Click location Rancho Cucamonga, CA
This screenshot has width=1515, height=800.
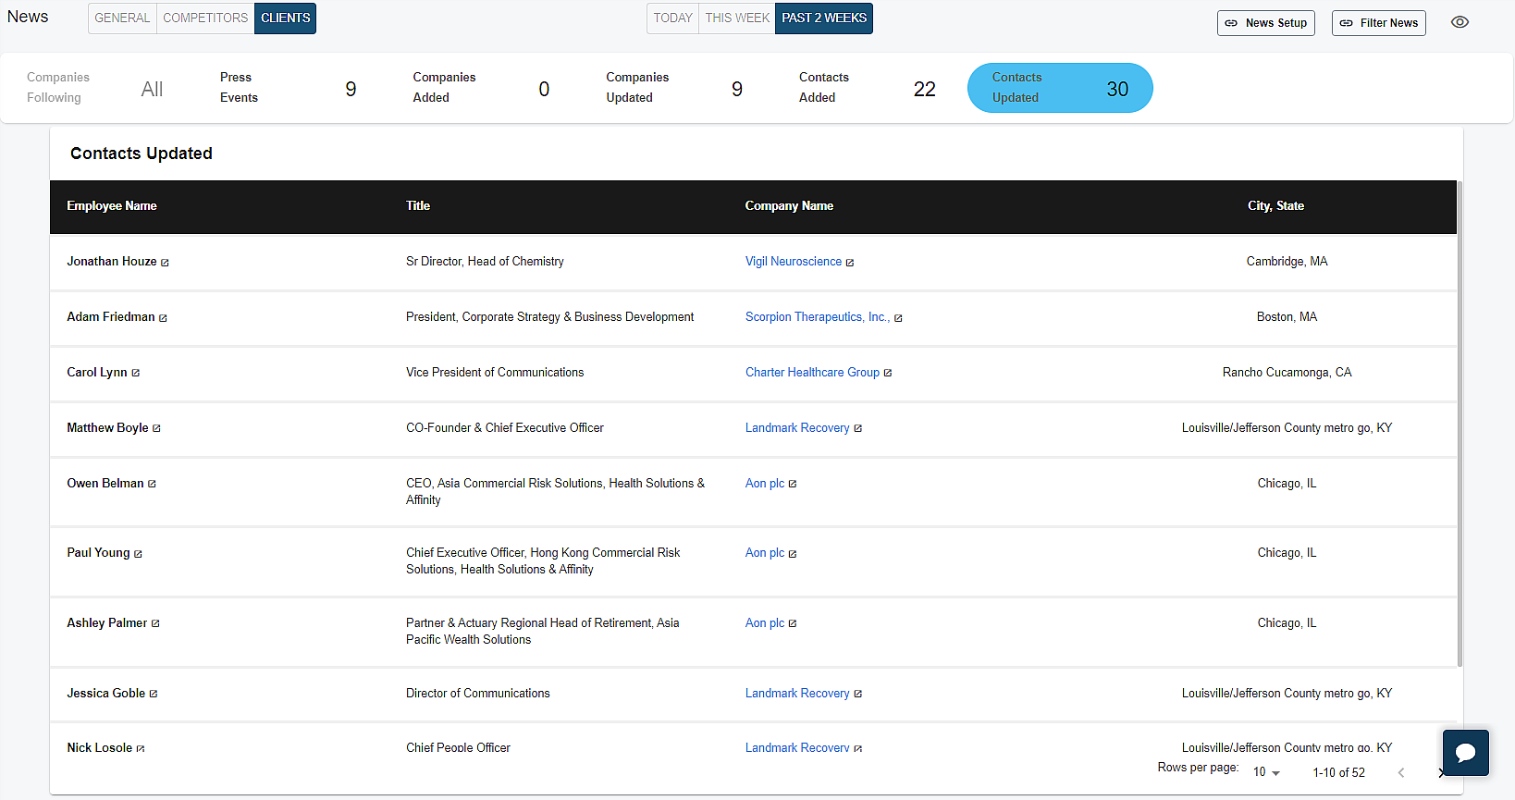pos(1287,372)
